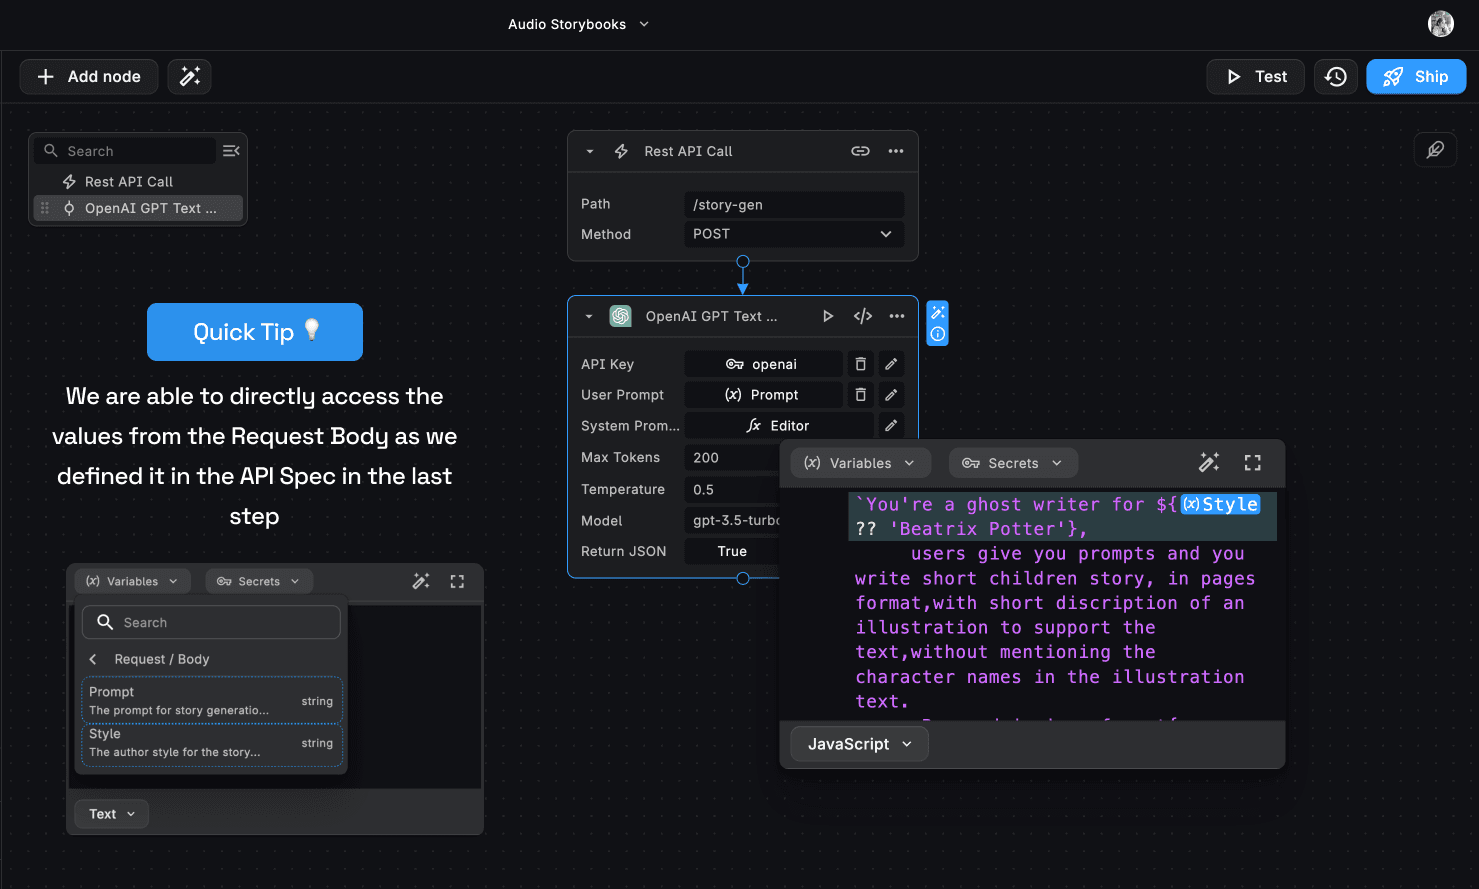1479x889 pixels.
Task: Open the Audio Storybooks project dropdown
Action: pos(578,24)
